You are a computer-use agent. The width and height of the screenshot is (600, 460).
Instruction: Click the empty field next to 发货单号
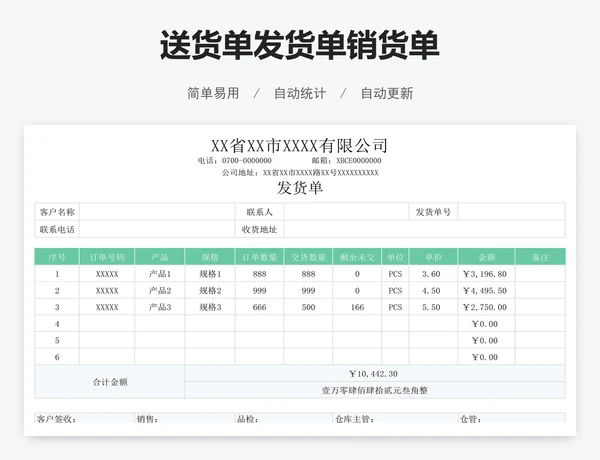point(512,212)
